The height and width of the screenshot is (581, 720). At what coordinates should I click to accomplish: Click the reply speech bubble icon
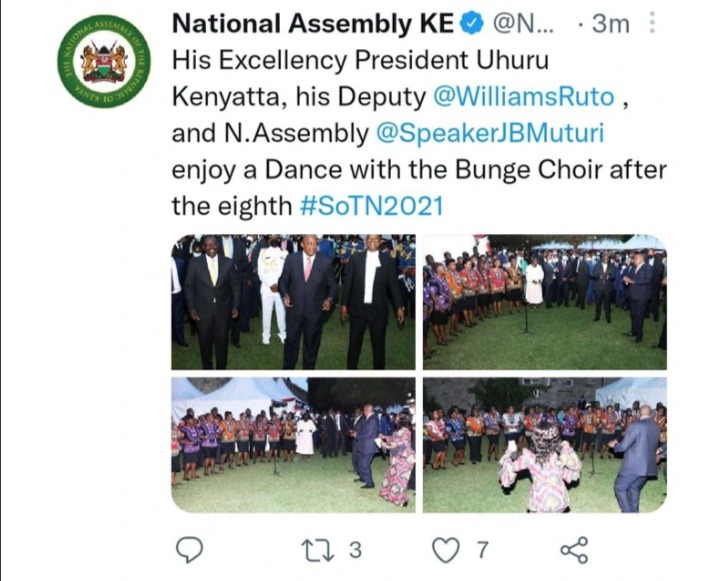[190, 549]
